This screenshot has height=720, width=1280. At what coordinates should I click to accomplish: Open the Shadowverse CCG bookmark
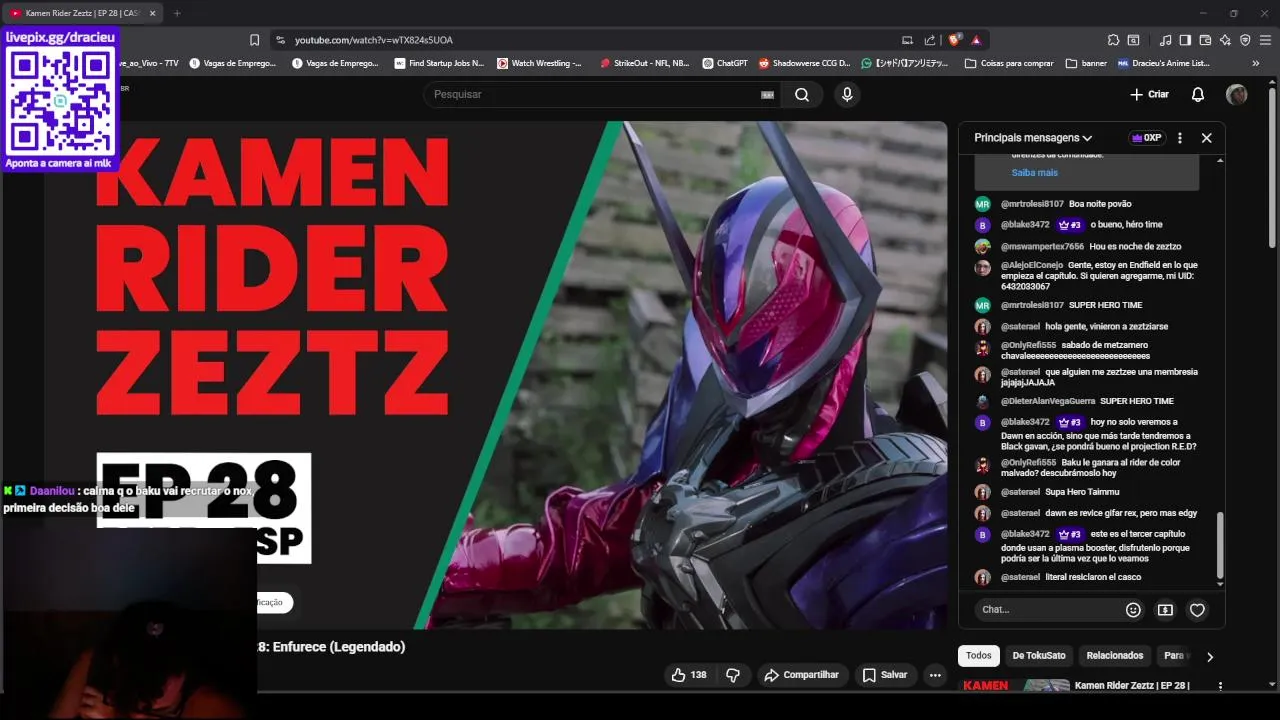(804, 63)
